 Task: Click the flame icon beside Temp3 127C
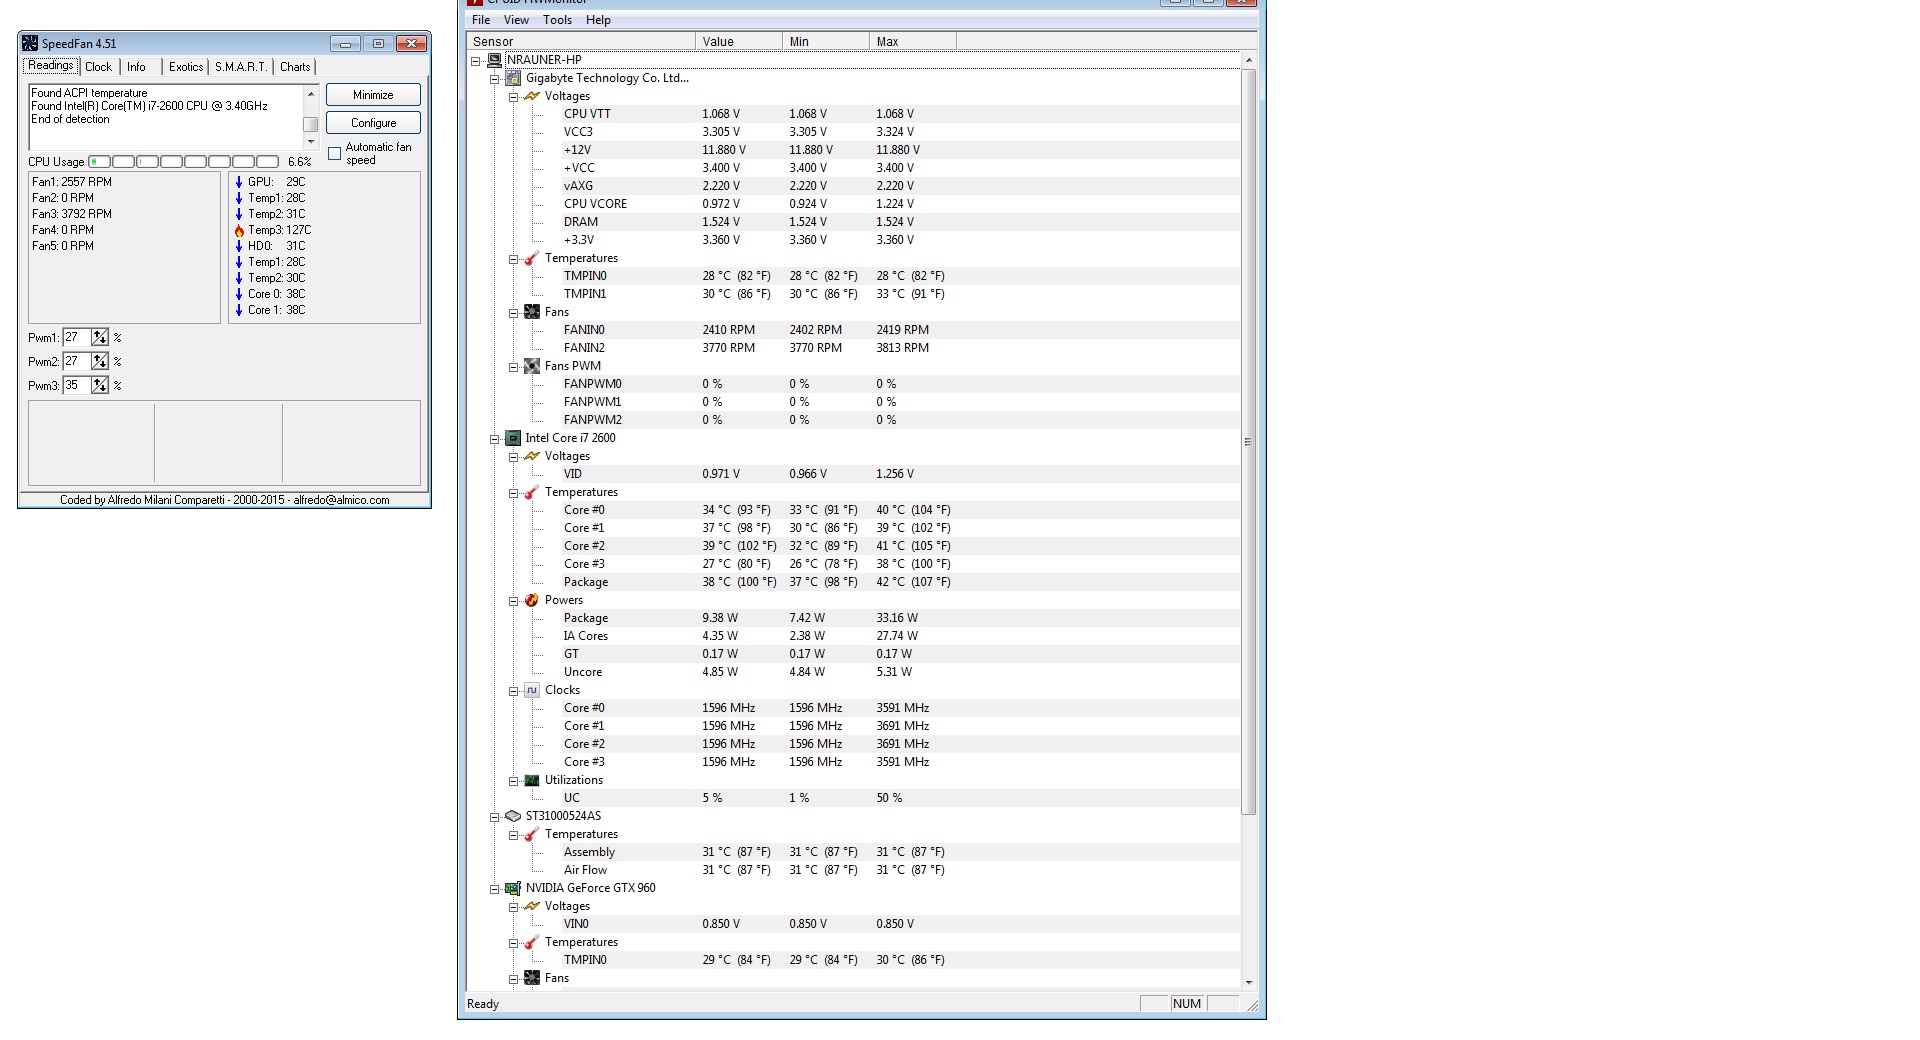point(239,230)
